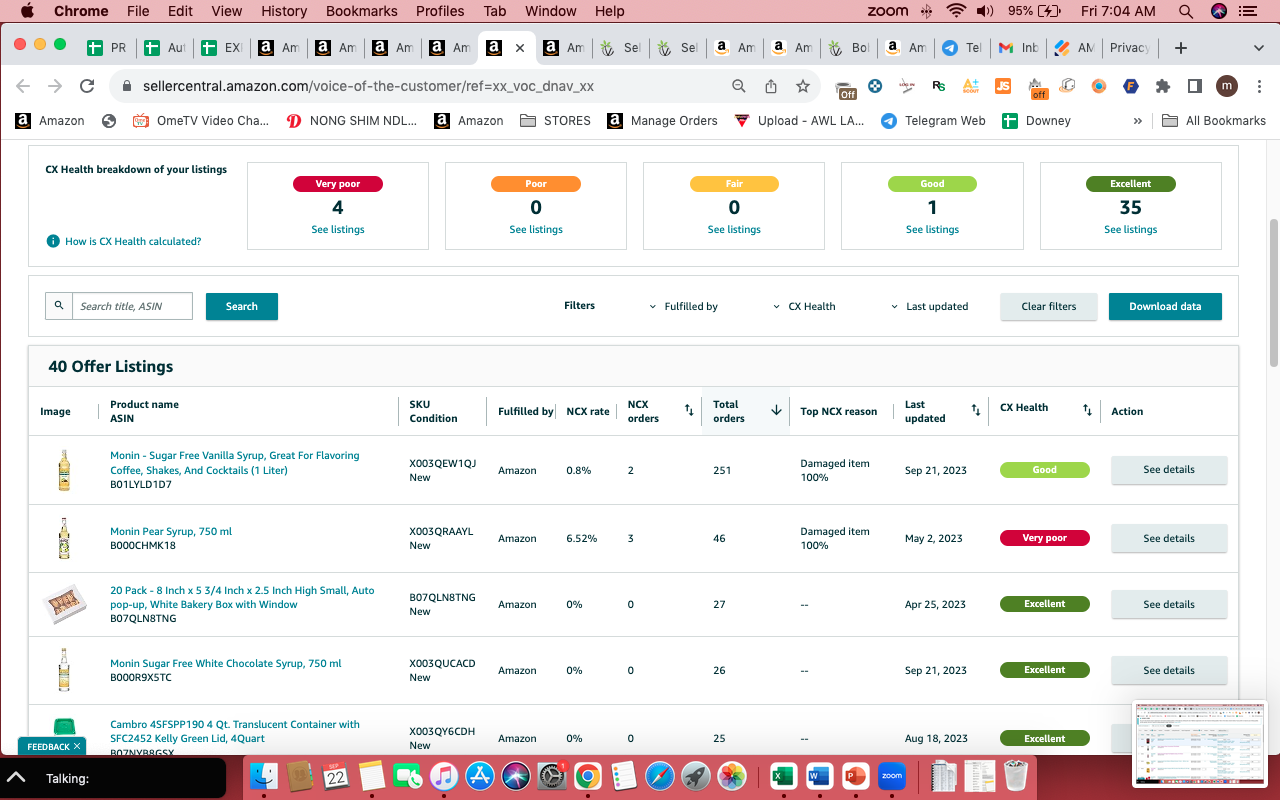Open the History menu
This screenshot has height=800, width=1280.
click(284, 11)
